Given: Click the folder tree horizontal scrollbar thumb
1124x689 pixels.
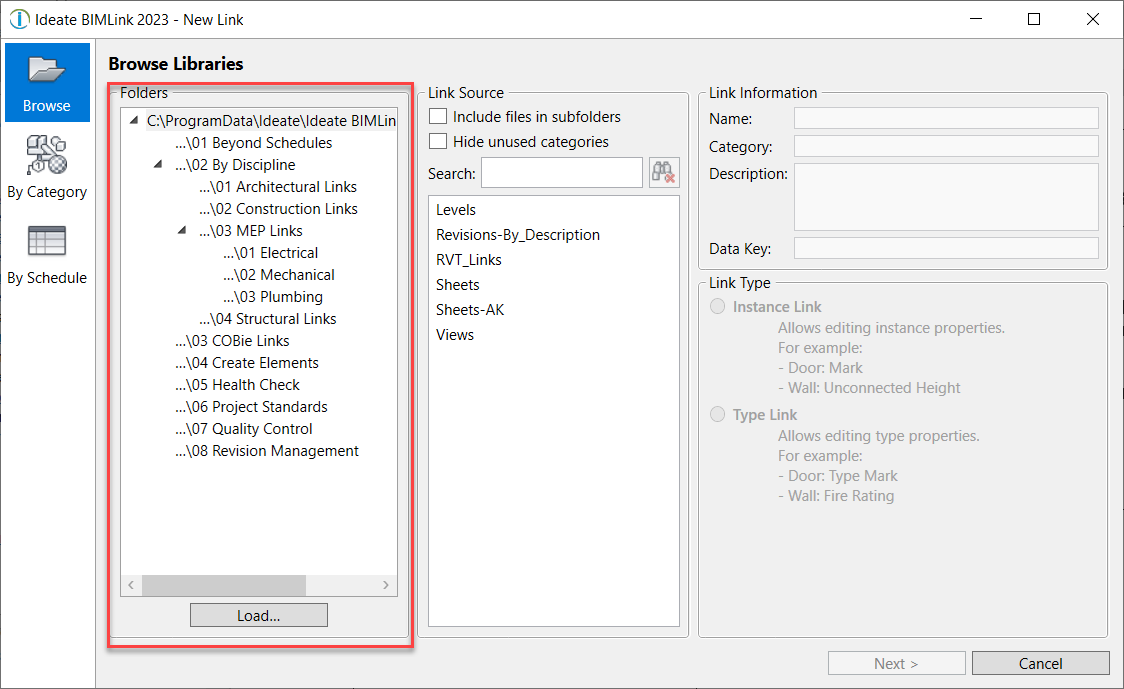Looking at the screenshot, I should (224, 585).
